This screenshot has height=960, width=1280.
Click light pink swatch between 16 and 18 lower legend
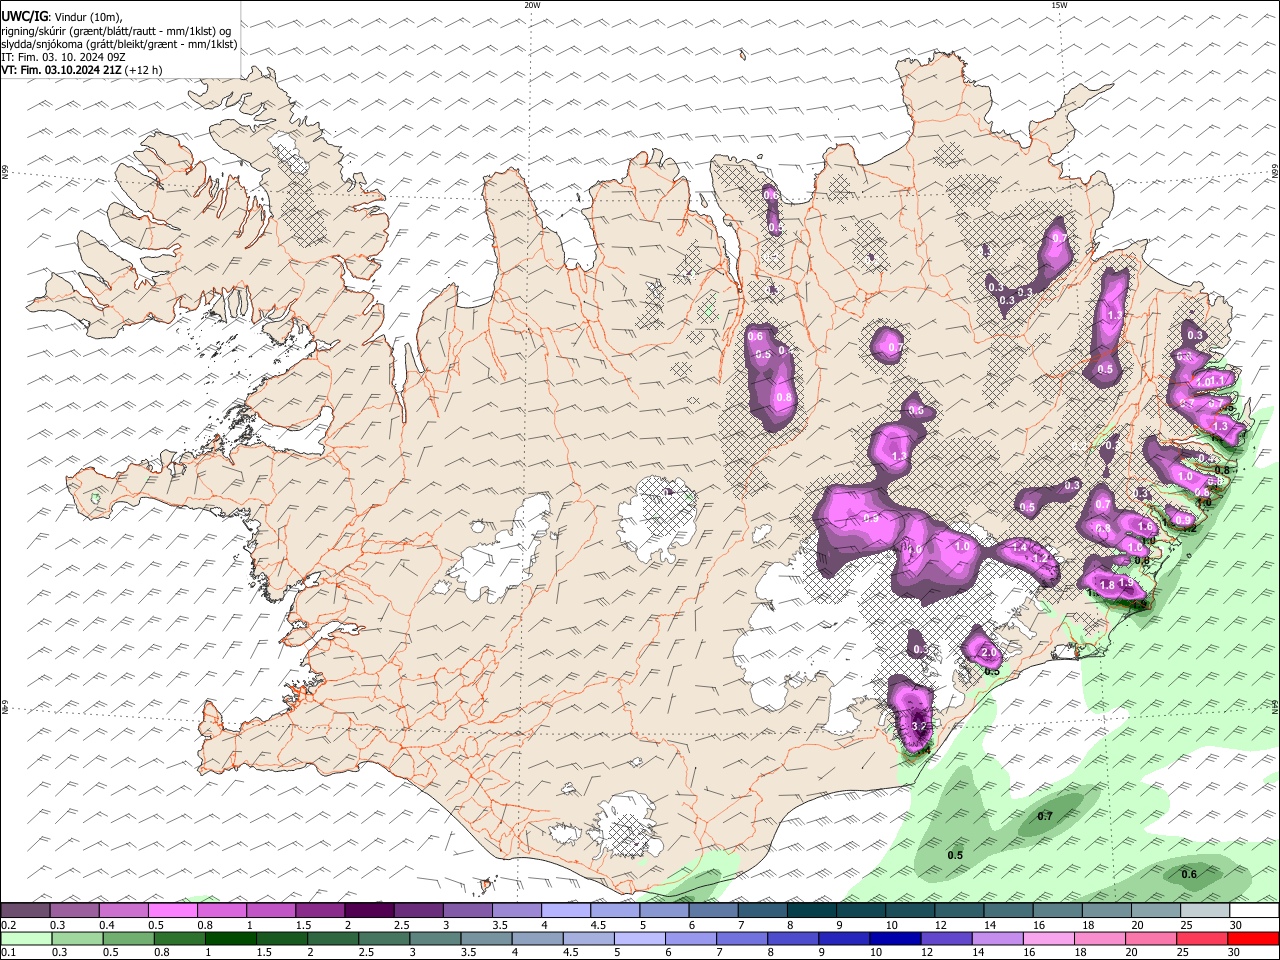point(1048,938)
